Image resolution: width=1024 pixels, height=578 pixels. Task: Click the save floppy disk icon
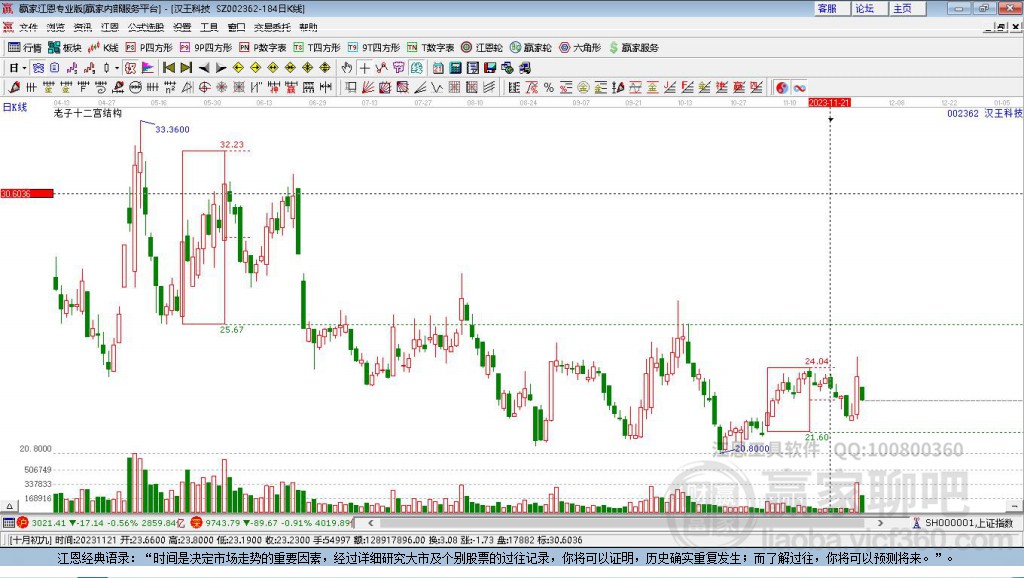(x=490, y=68)
